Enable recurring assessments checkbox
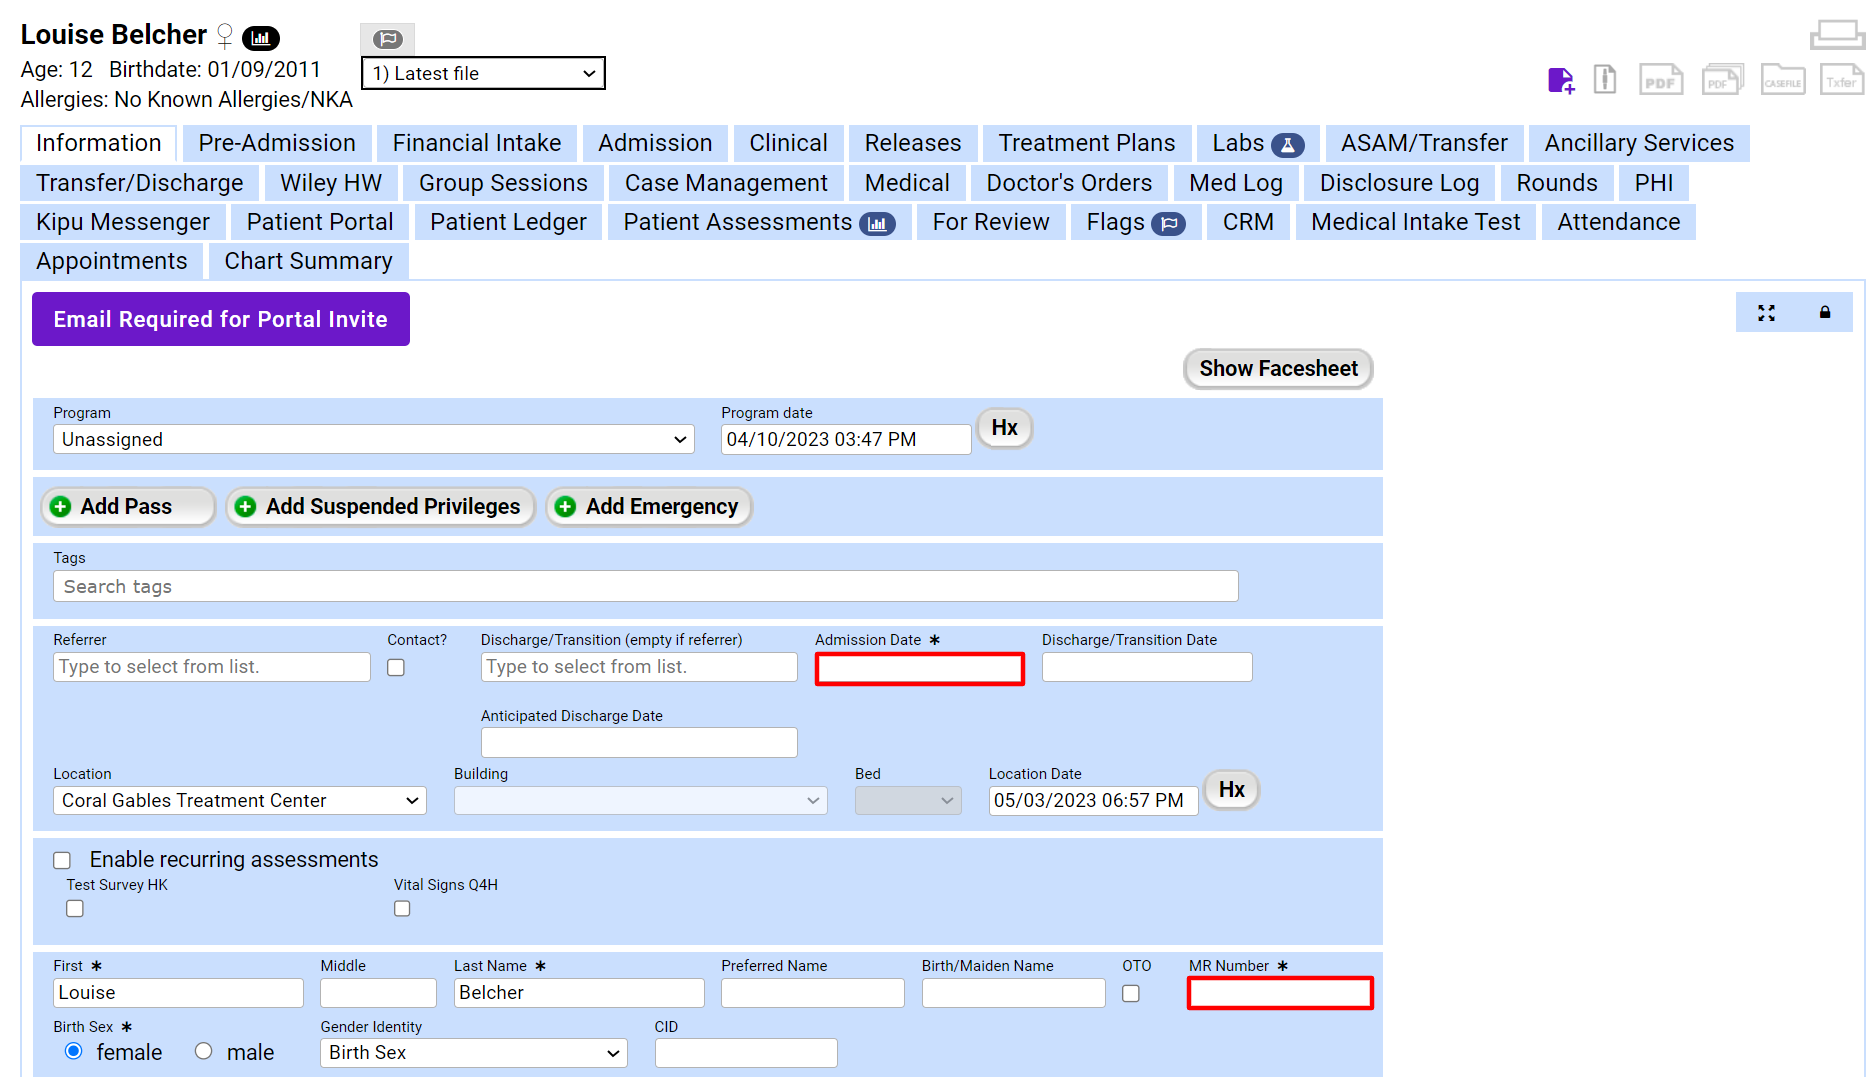 [x=62, y=860]
